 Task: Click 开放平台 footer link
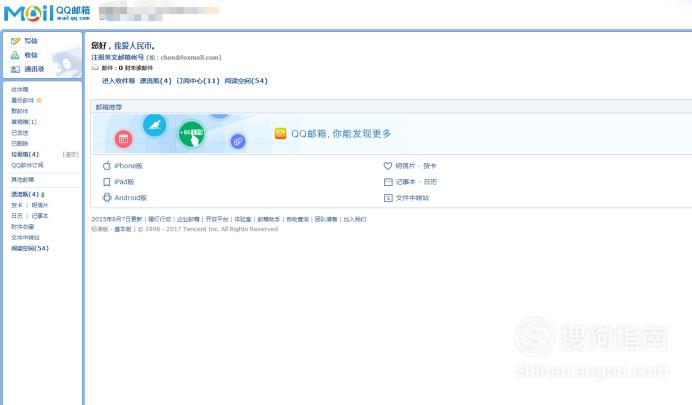(217, 219)
